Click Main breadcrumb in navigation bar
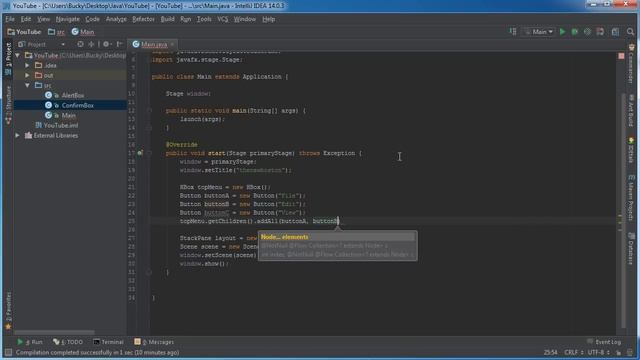This screenshot has width=640, height=360. 83,31
